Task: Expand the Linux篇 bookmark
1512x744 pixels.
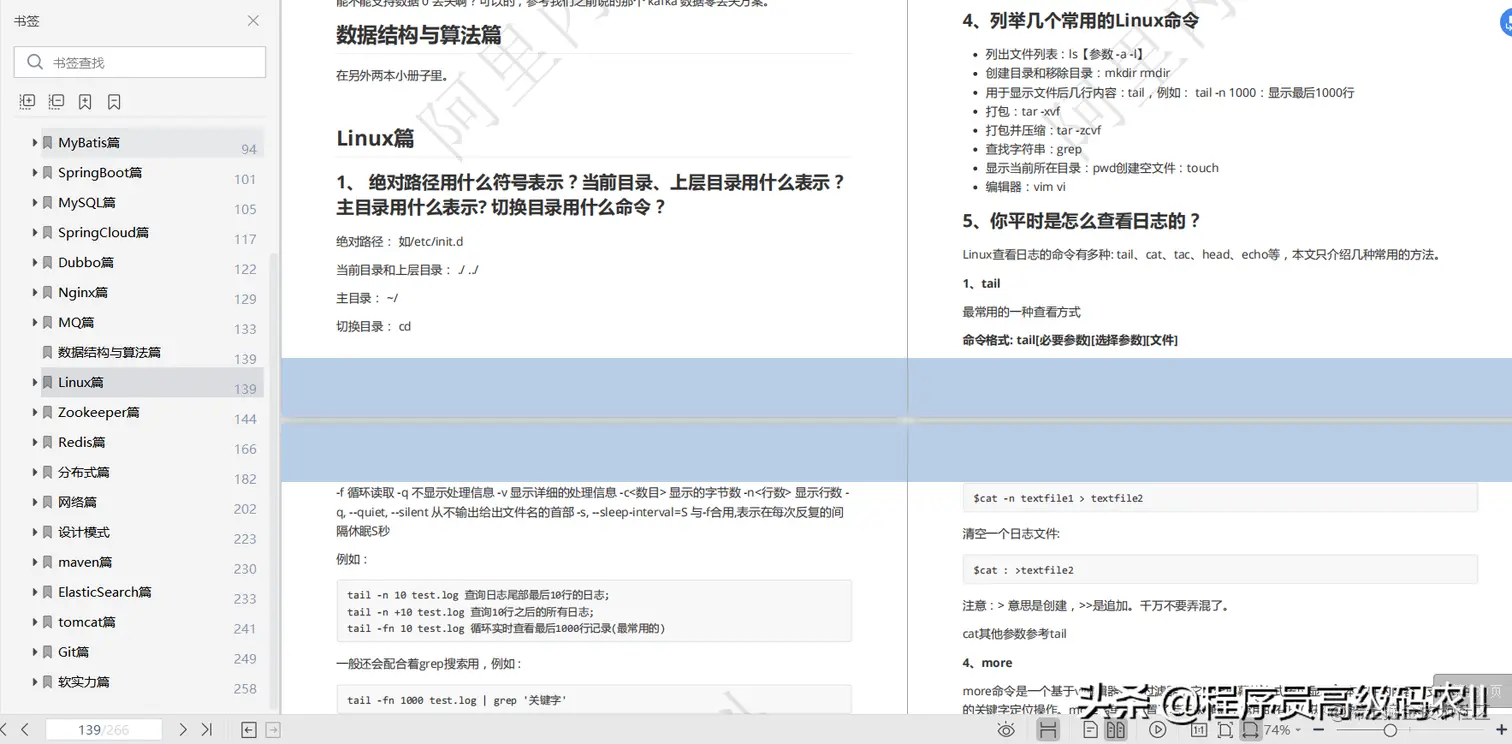Action: pyautogui.click(x=35, y=383)
